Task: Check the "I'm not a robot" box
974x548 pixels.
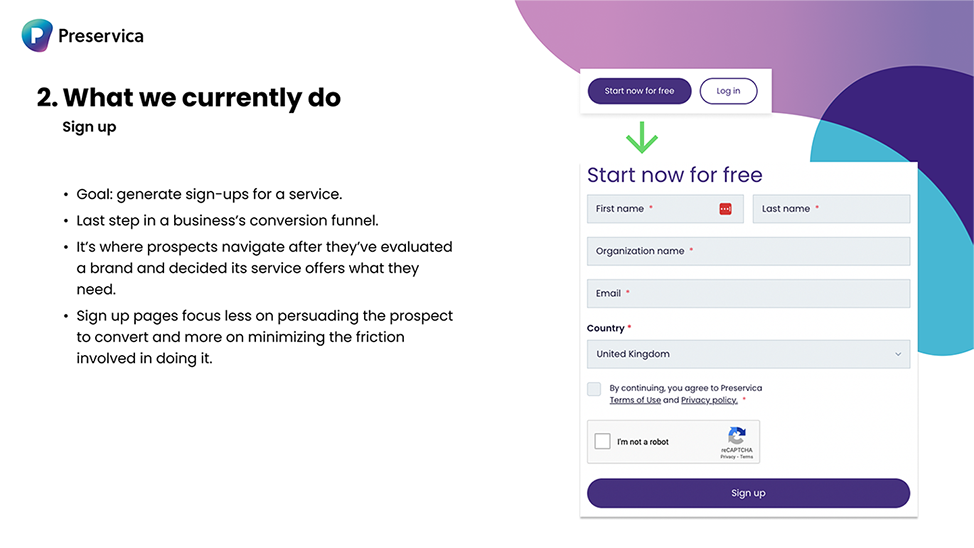Action: pos(602,441)
